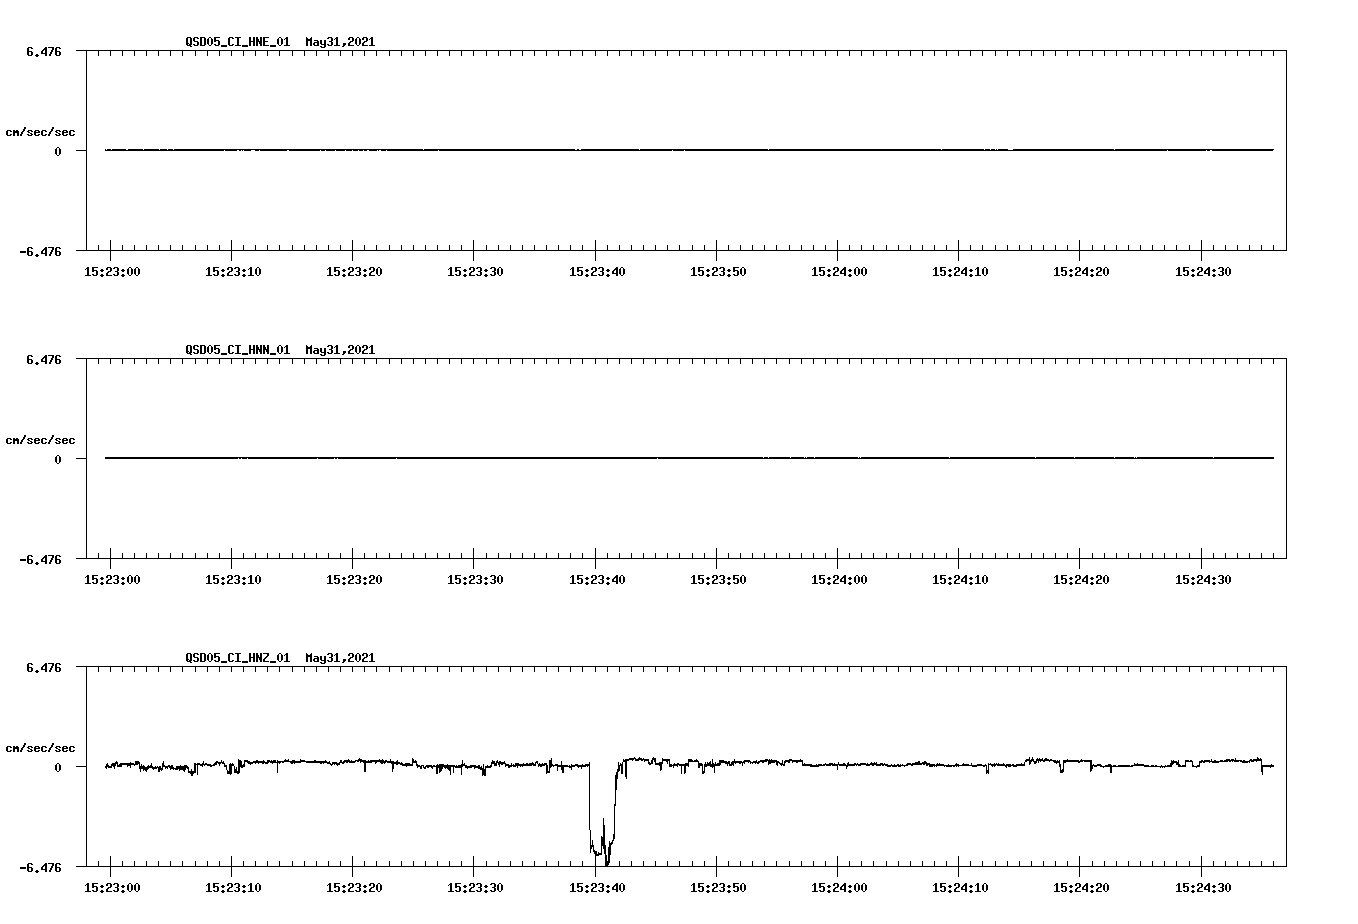Screen dimensions: 1358x924
Task: Select the 15:23:20 time label under HNN plot
Action: [x=353, y=579]
